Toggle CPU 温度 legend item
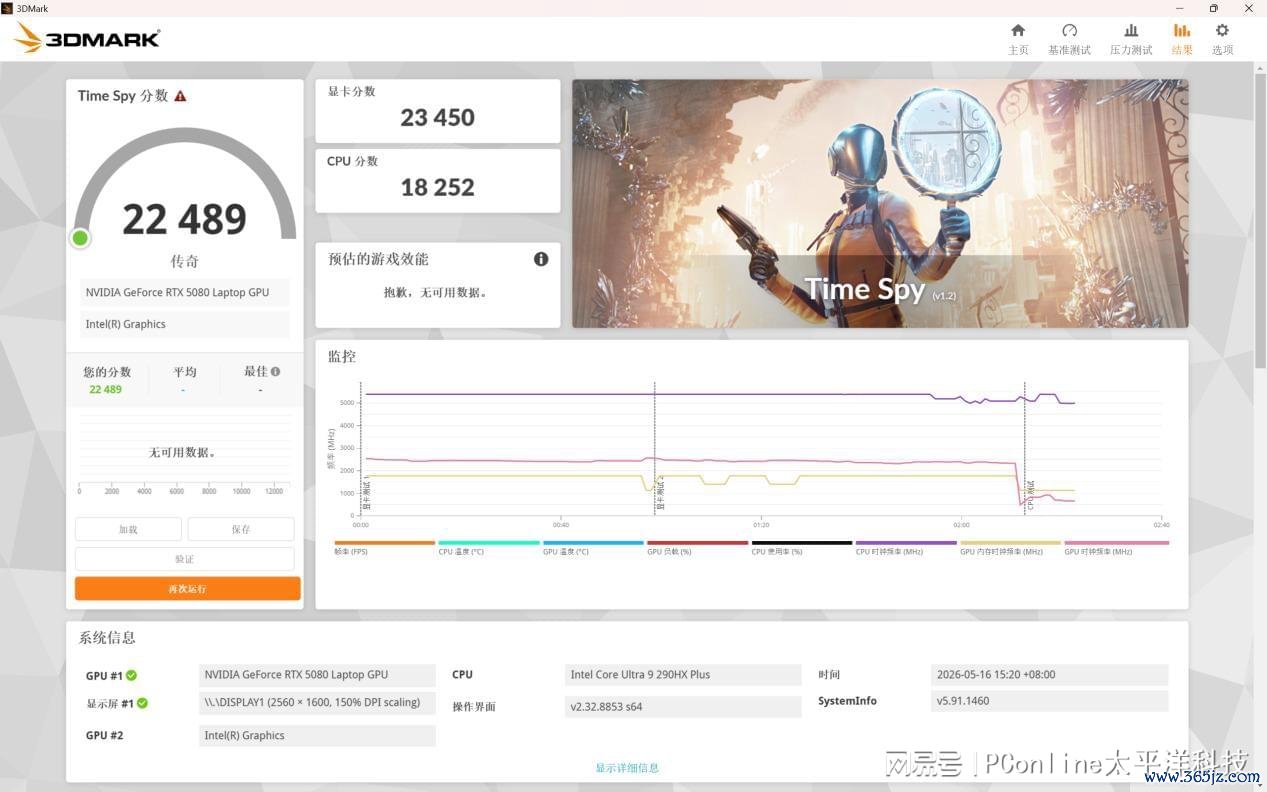This screenshot has height=792, width=1267. 489,547
